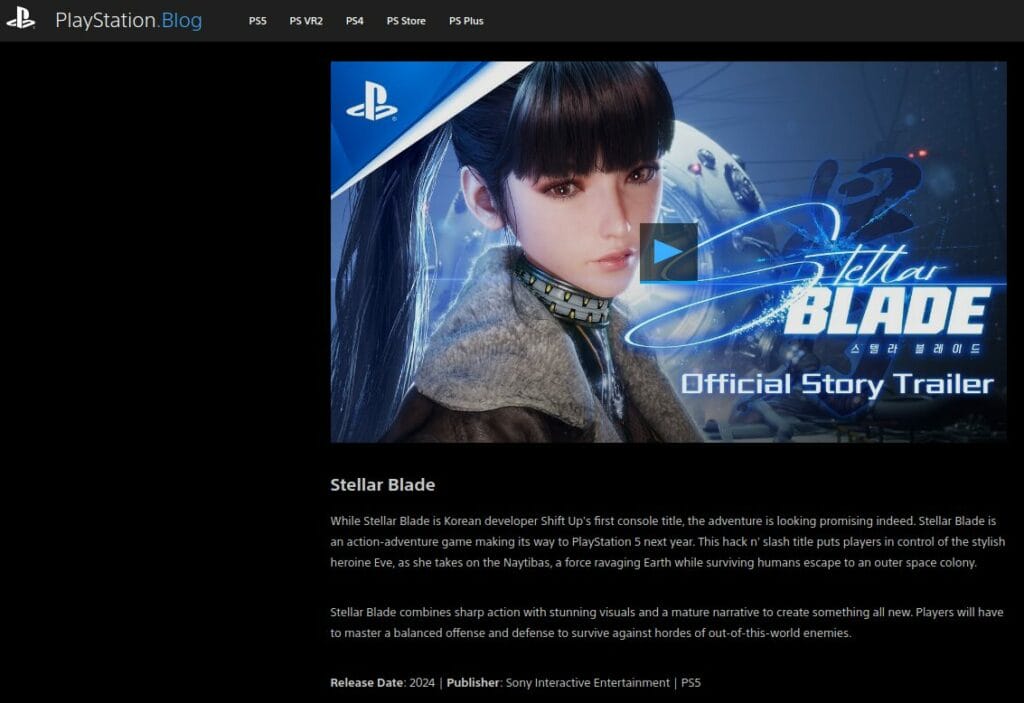Viewport: 1024px width, 703px height.
Task: Click the Stellar Blade section heading
Action: click(x=382, y=485)
